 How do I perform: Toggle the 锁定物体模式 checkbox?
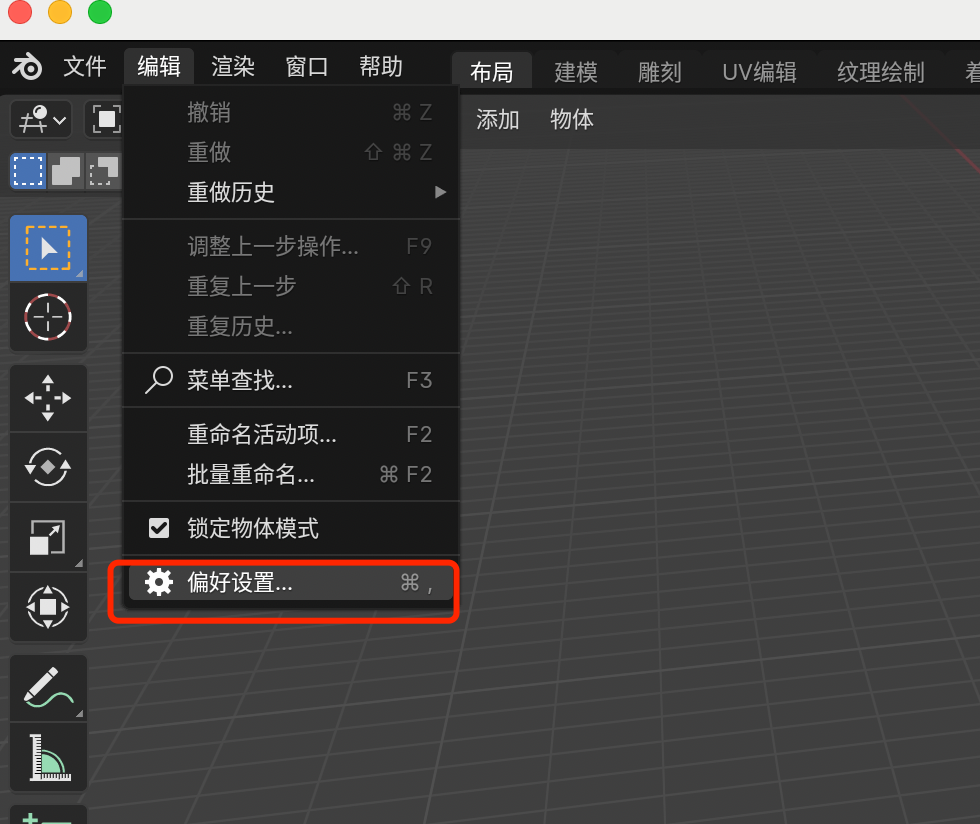click(159, 528)
